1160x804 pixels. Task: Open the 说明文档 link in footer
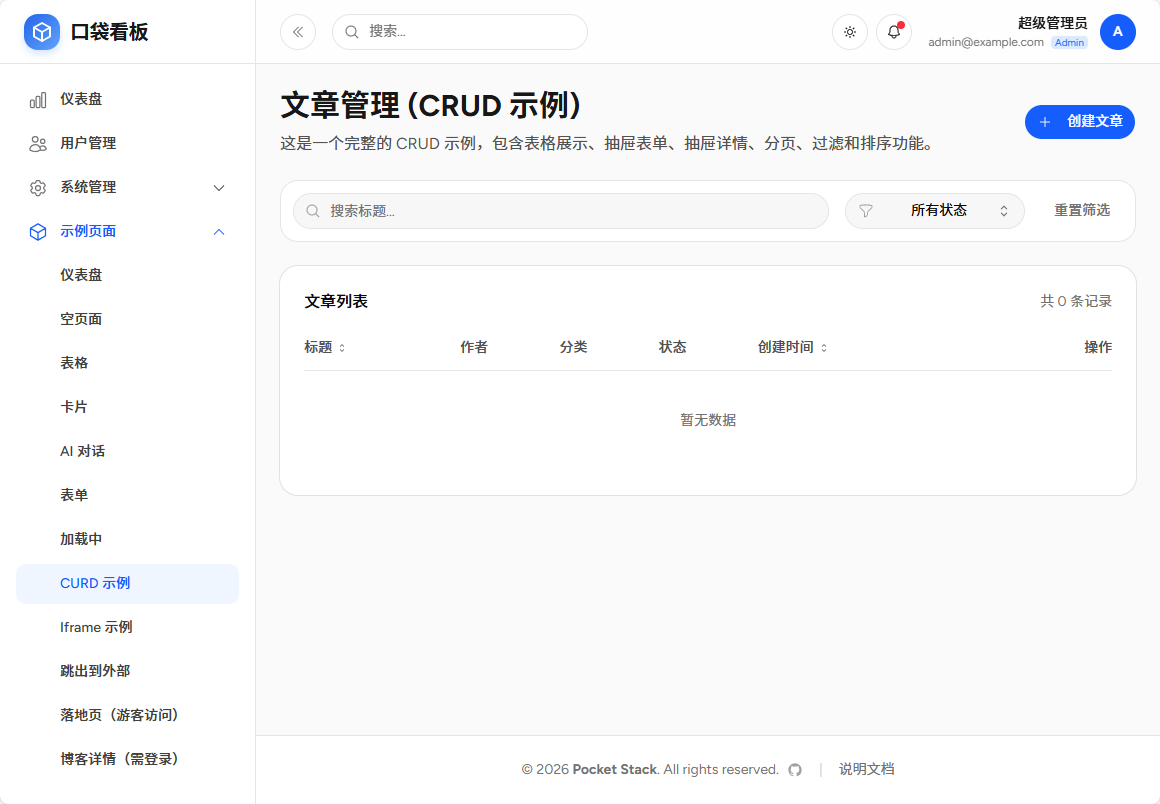point(865,769)
